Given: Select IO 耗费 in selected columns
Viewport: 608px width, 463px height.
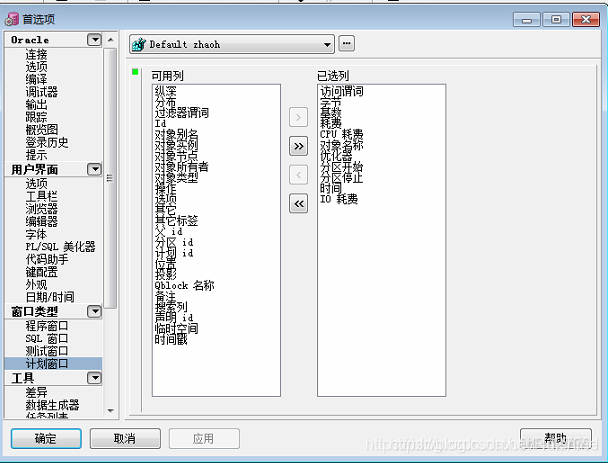Looking at the screenshot, I should tap(339, 199).
